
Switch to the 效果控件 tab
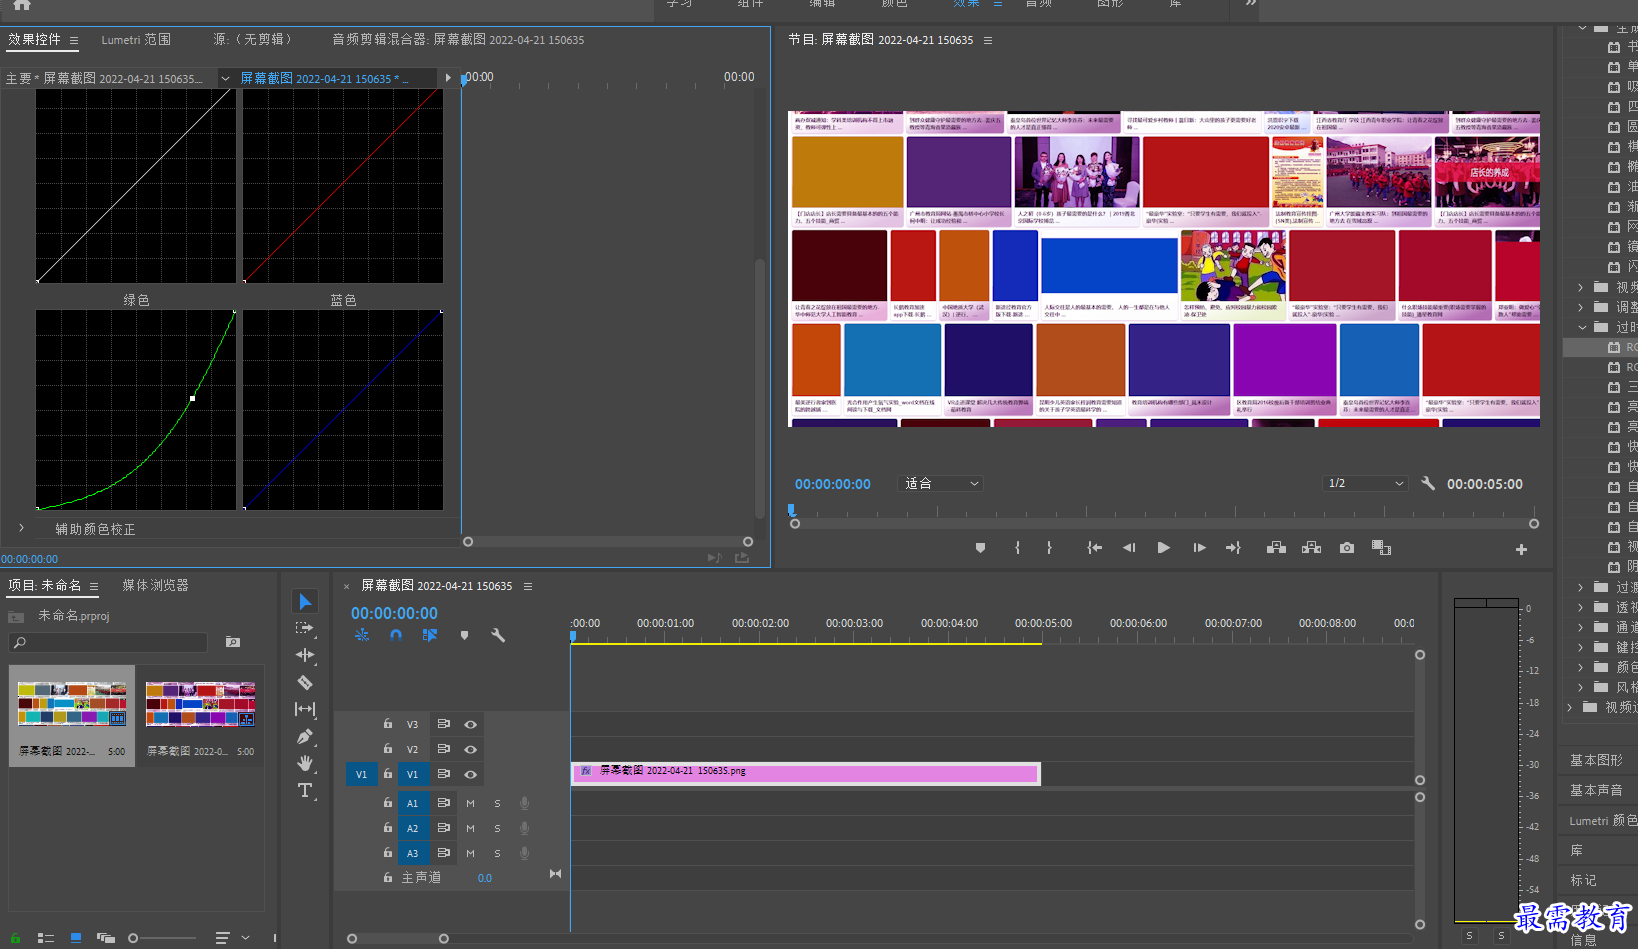(x=34, y=39)
